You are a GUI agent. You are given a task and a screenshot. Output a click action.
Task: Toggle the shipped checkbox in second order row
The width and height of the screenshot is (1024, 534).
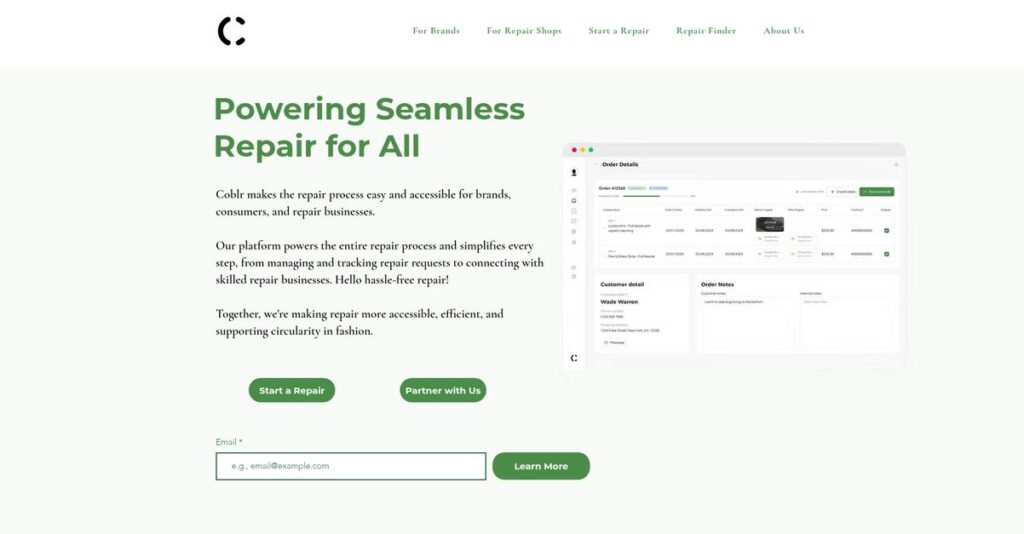click(886, 254)
